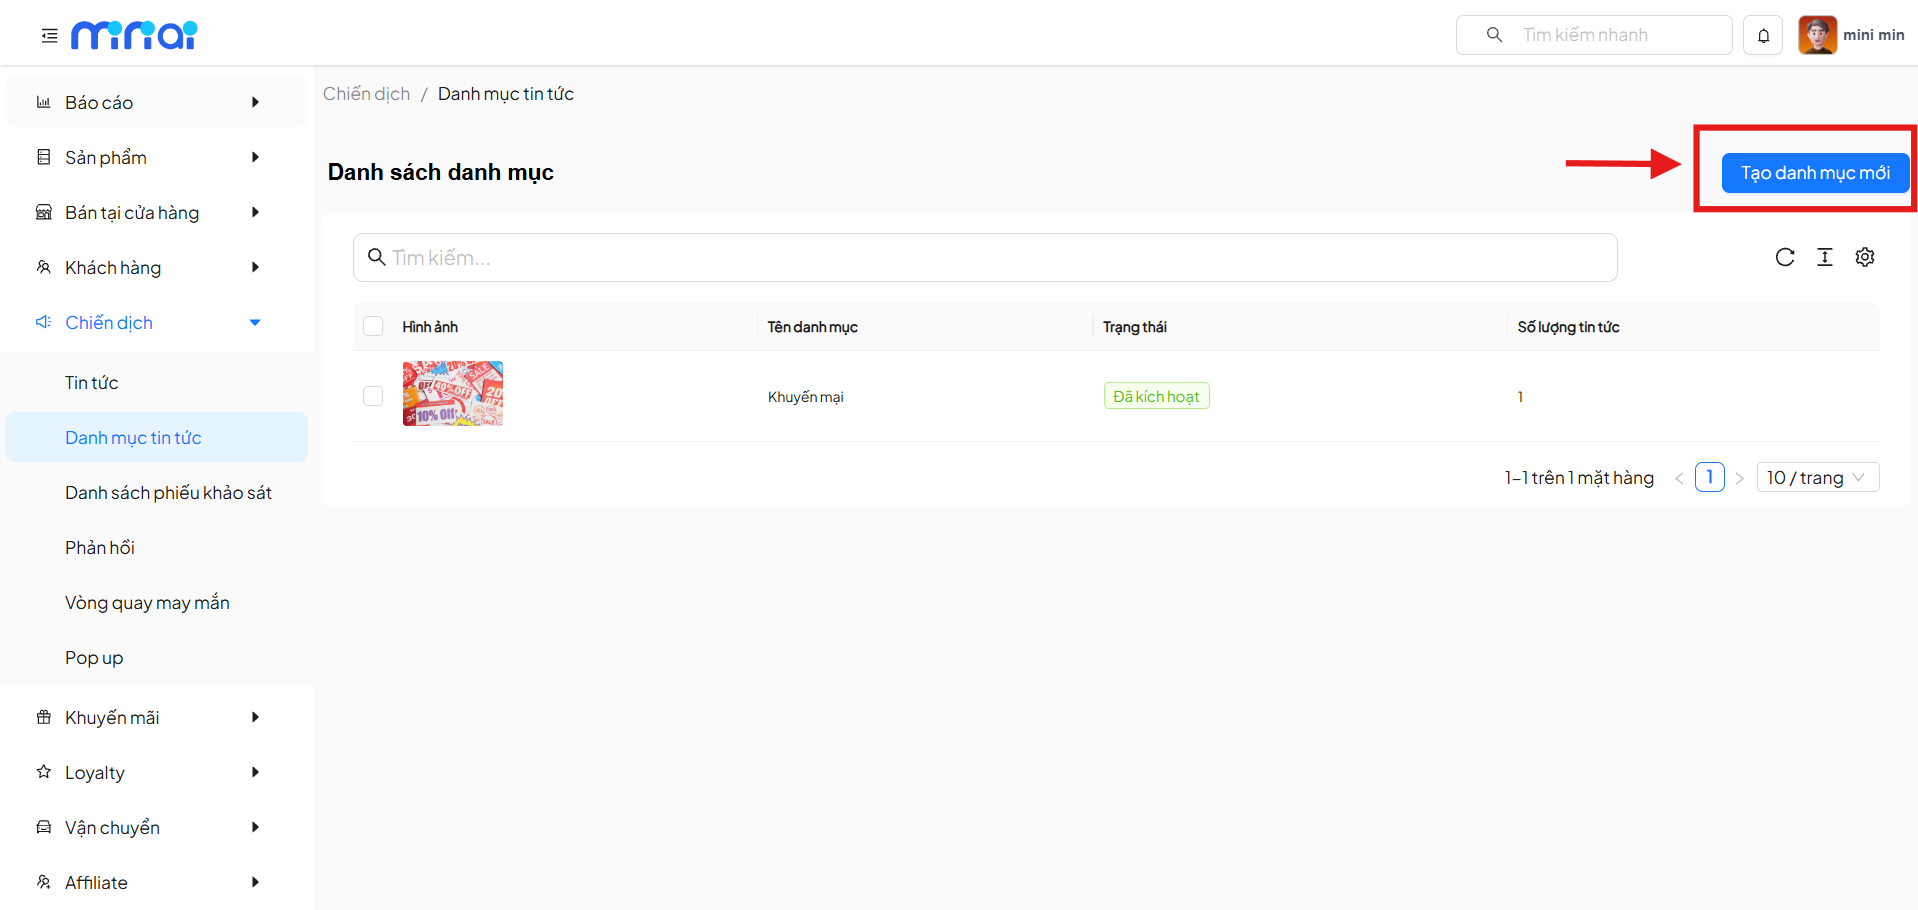Select Vòng quay may mắn menu item

pos(147,602)
